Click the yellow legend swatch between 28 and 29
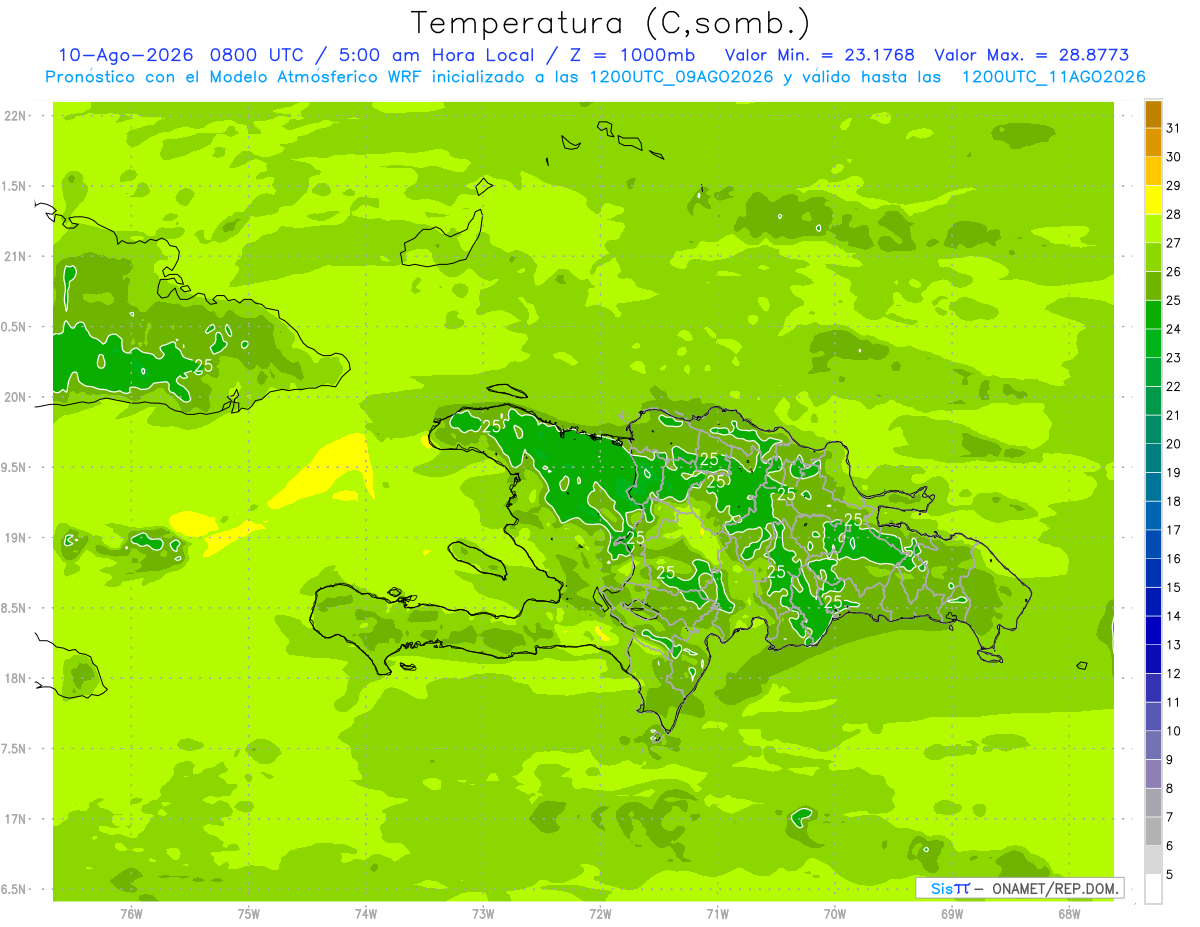Image resolution: width=1200 pixels, height=927 pixels. [x=1153, y=200]
